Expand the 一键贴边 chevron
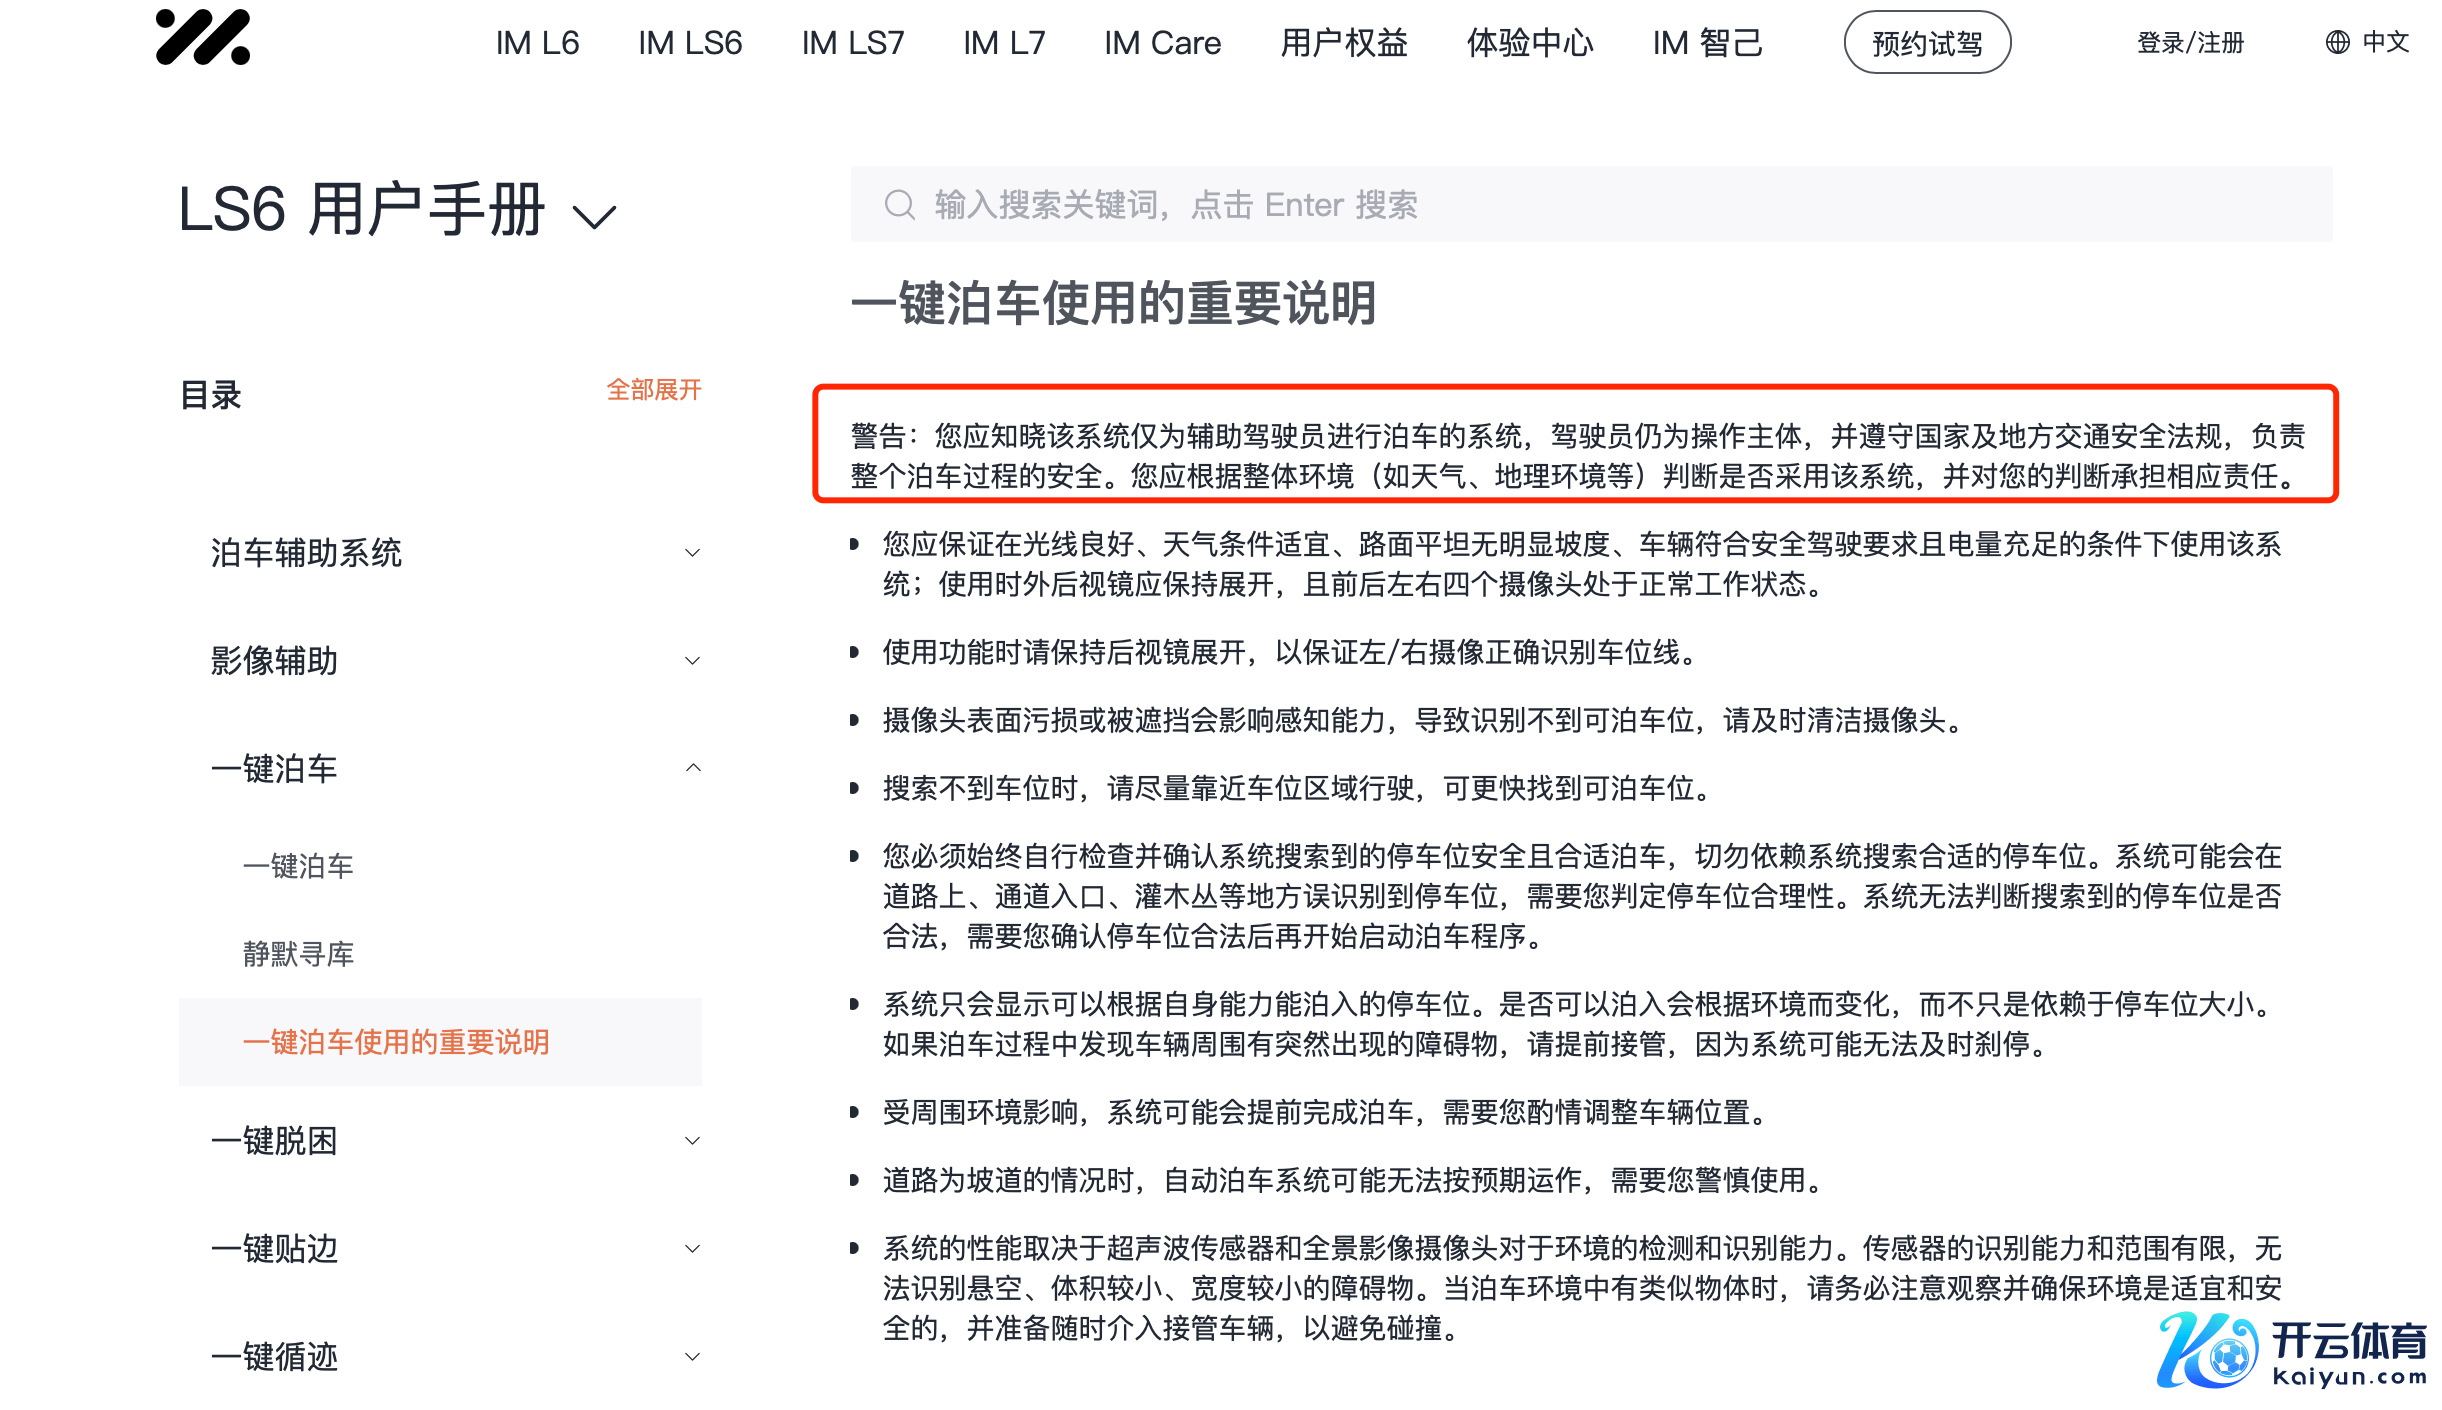Screen dimensions: 2442x1410 click(x=692, y=1248)
